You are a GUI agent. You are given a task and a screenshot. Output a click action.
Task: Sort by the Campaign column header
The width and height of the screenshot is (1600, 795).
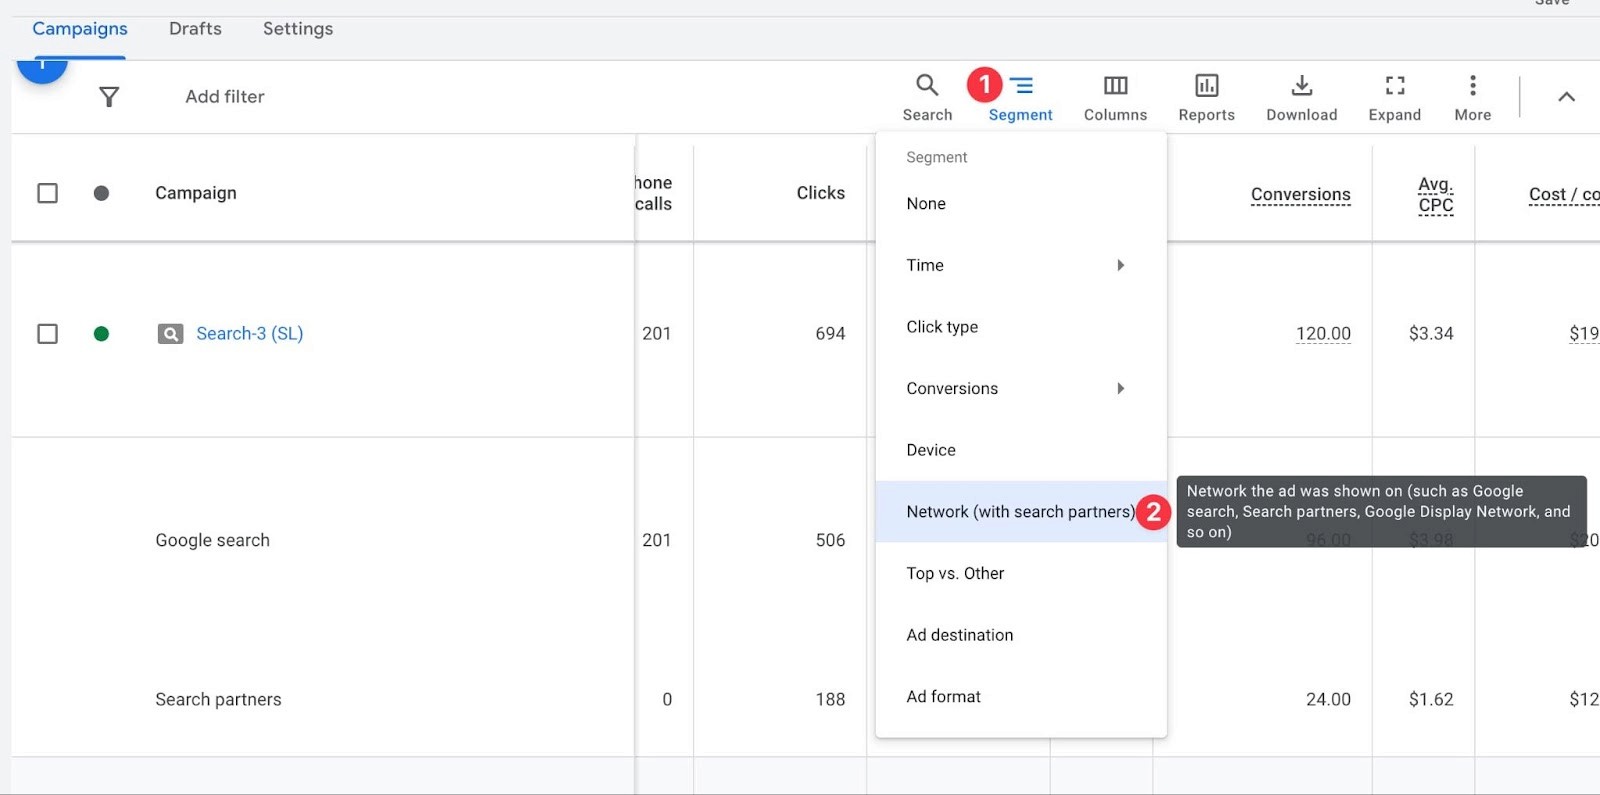(196, 193)
